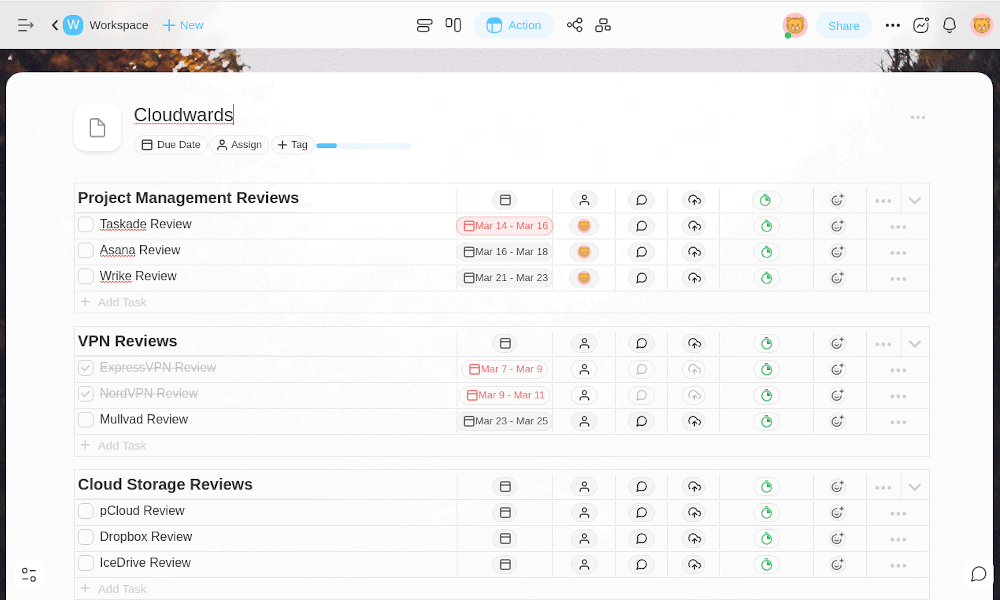Mark Dropbox Review as complete
1000x600 pixels.
click(x=85, y=537)
